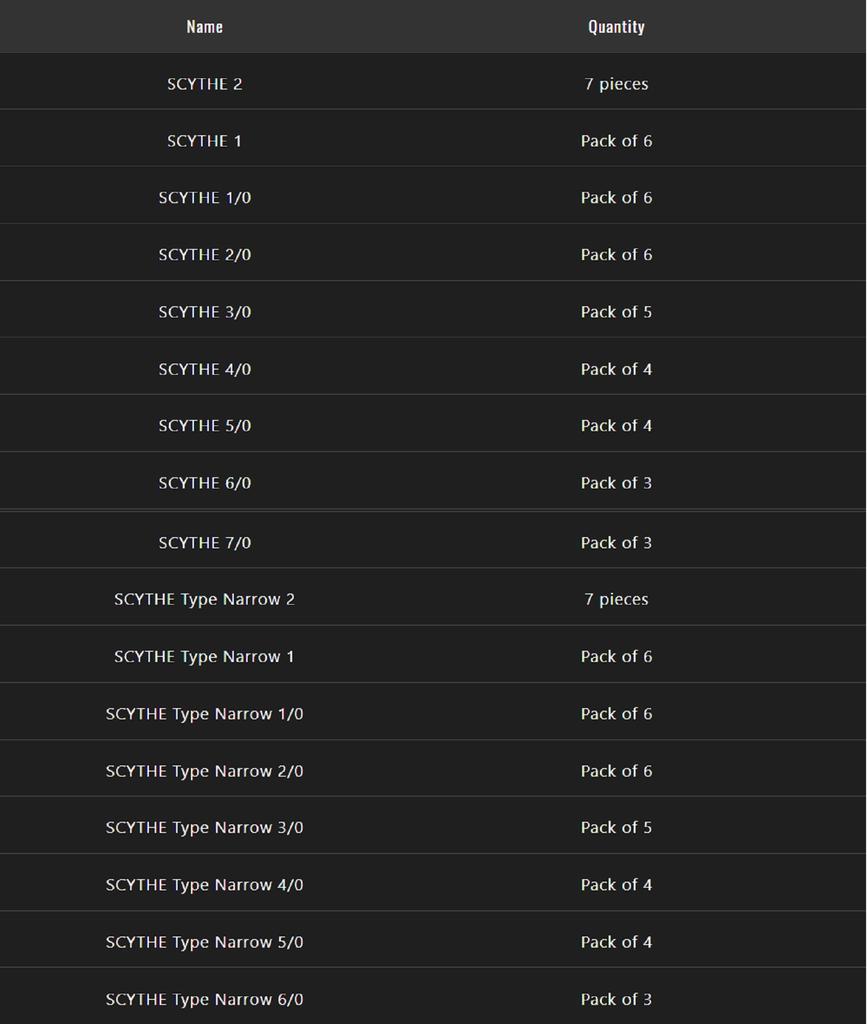This screenshot has width=867, height=1024.
Task: Click the SCYTHE Type Narrow 1/0 name
Action: point(204,714)
